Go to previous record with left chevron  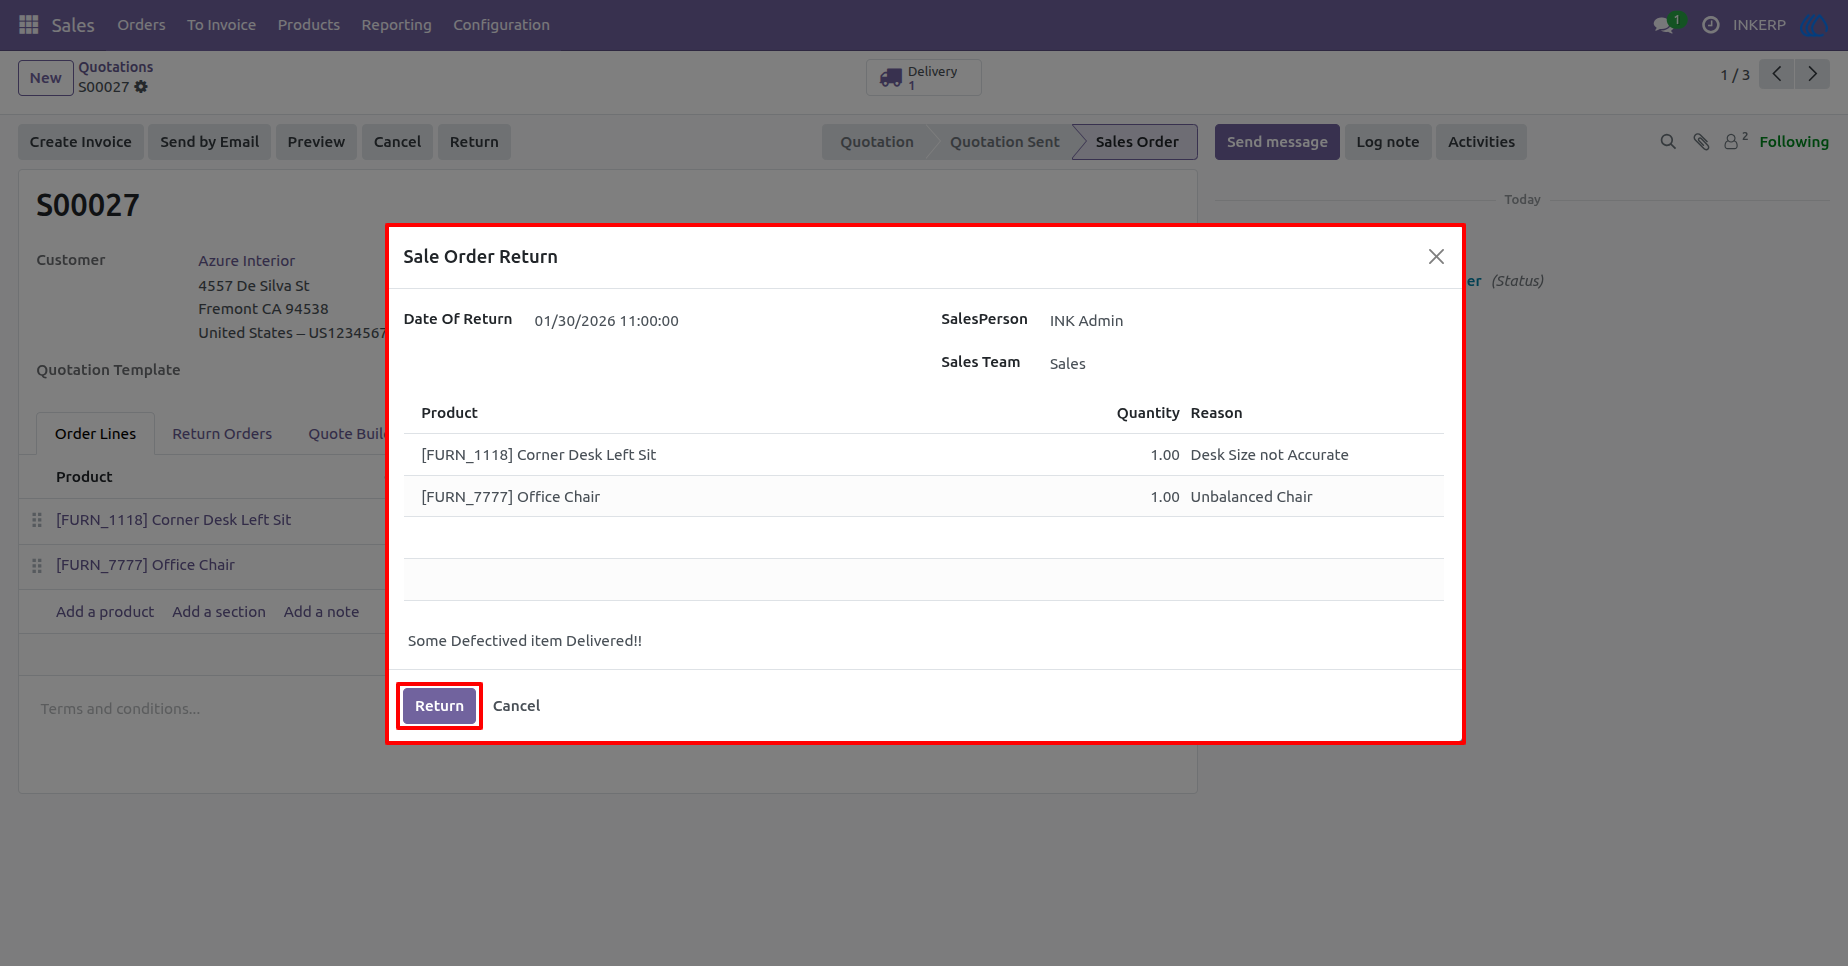pos(1777,74)
